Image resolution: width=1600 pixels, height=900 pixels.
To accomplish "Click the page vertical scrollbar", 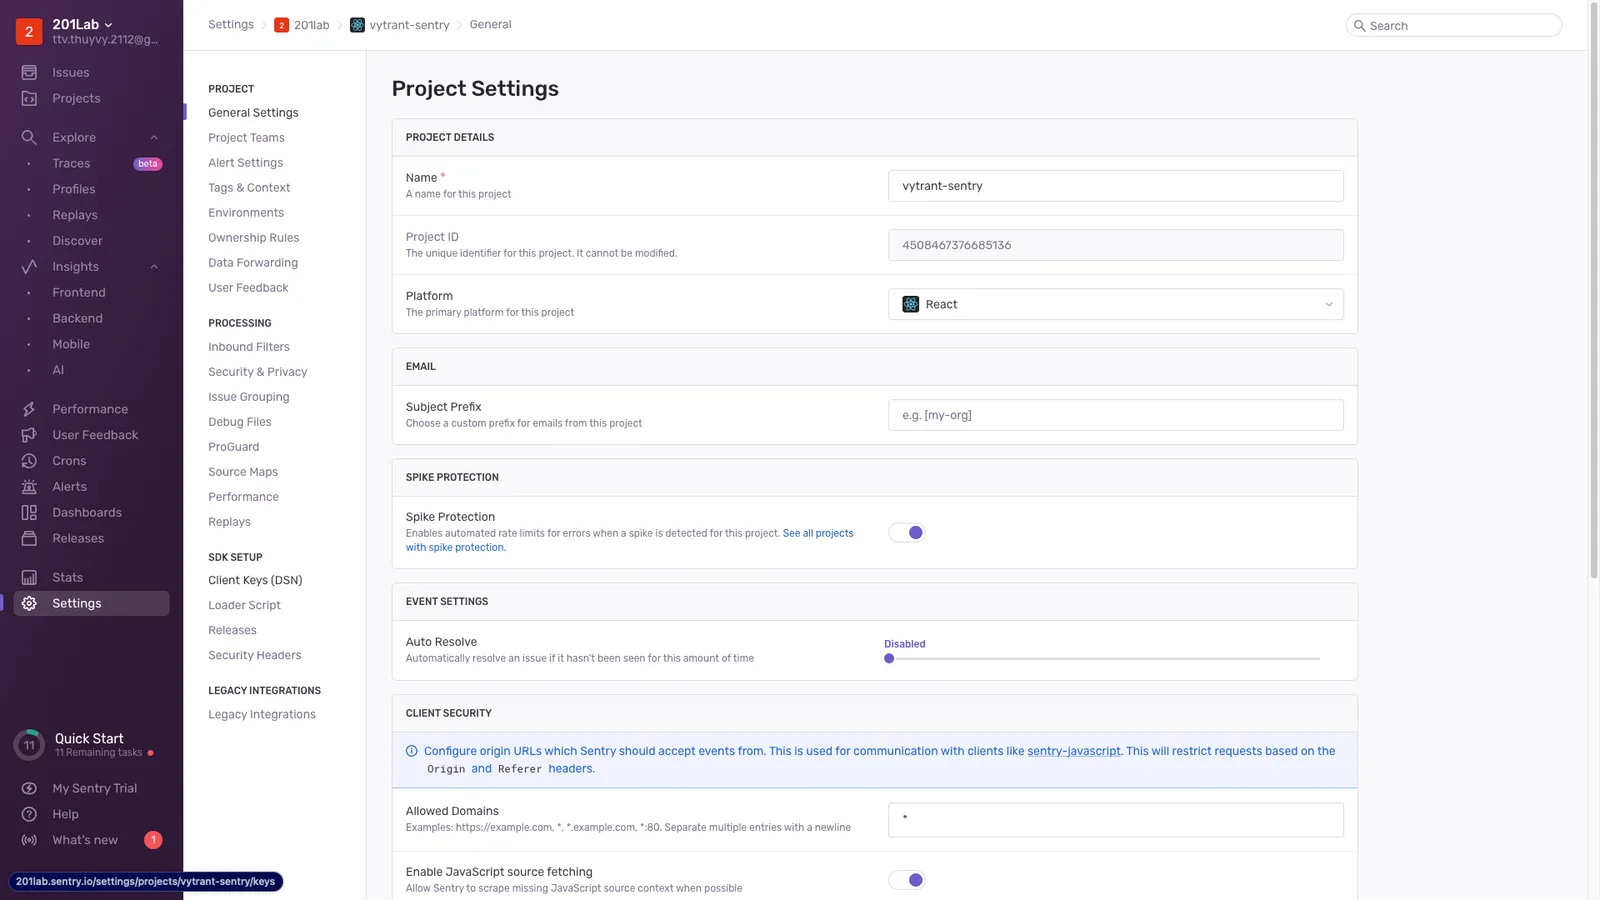I will [x=1594, y=290].
